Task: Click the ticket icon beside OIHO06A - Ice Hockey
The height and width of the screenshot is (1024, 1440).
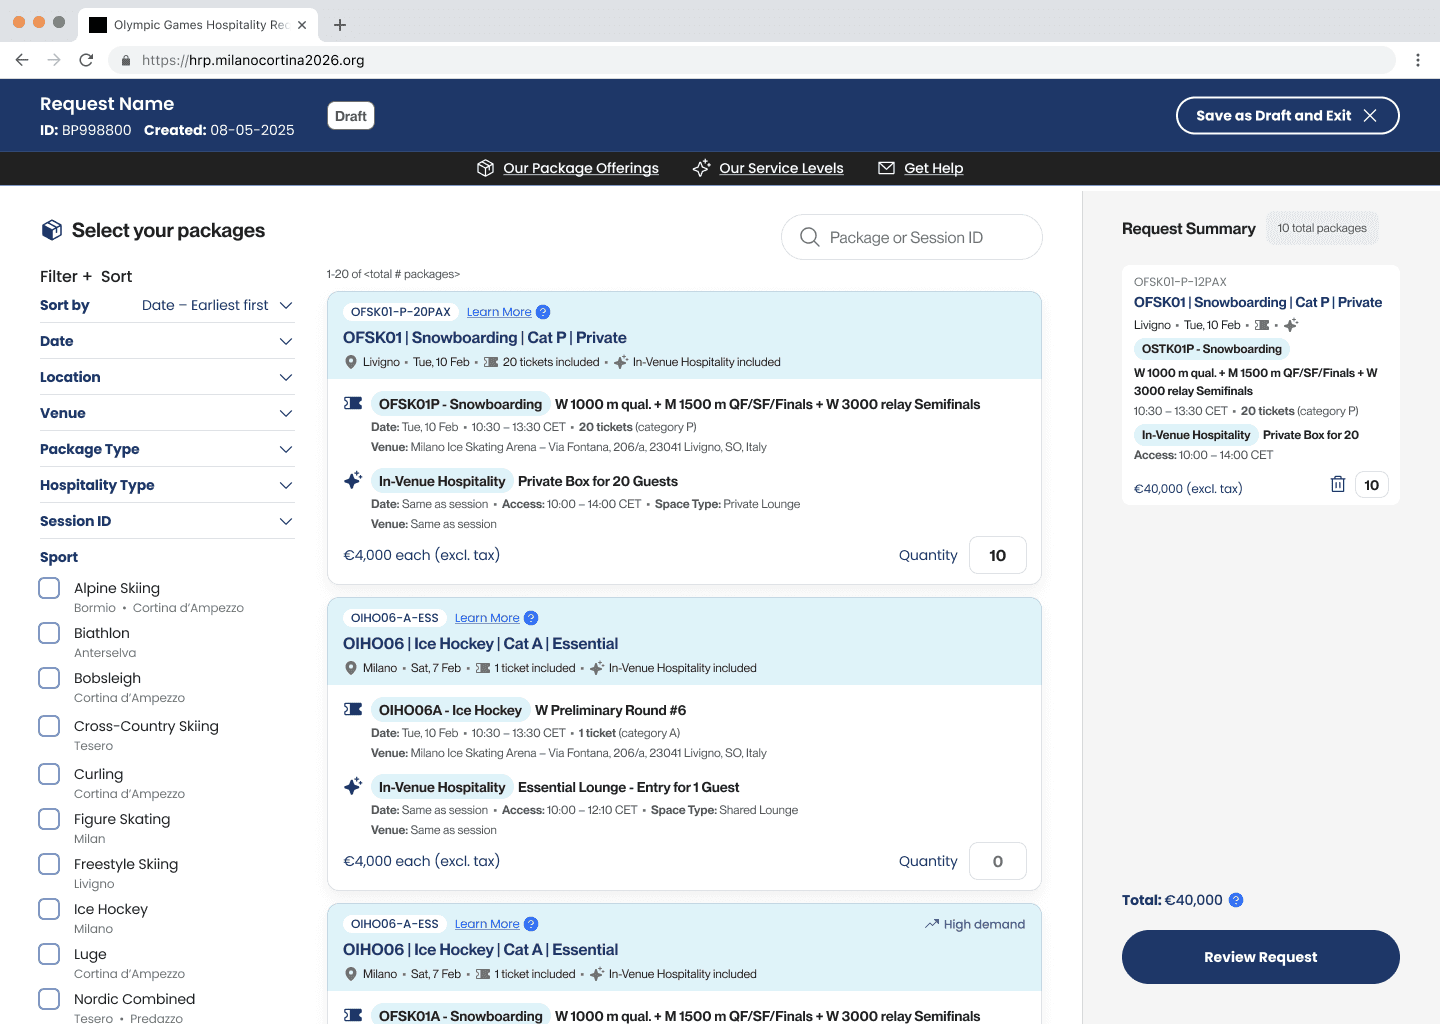Action: [353, 710]
